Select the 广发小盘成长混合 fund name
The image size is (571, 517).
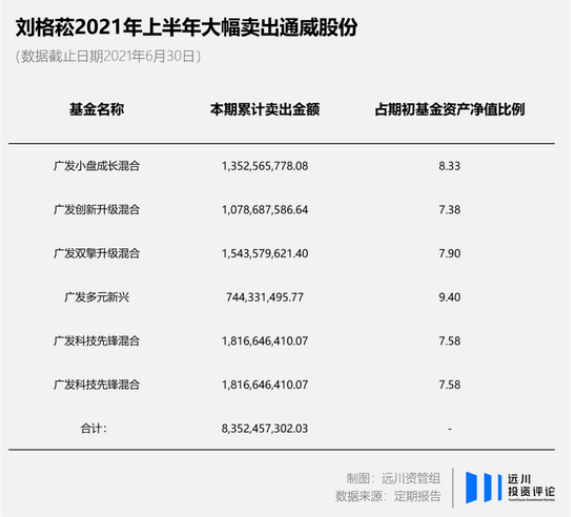pos(97,166)
